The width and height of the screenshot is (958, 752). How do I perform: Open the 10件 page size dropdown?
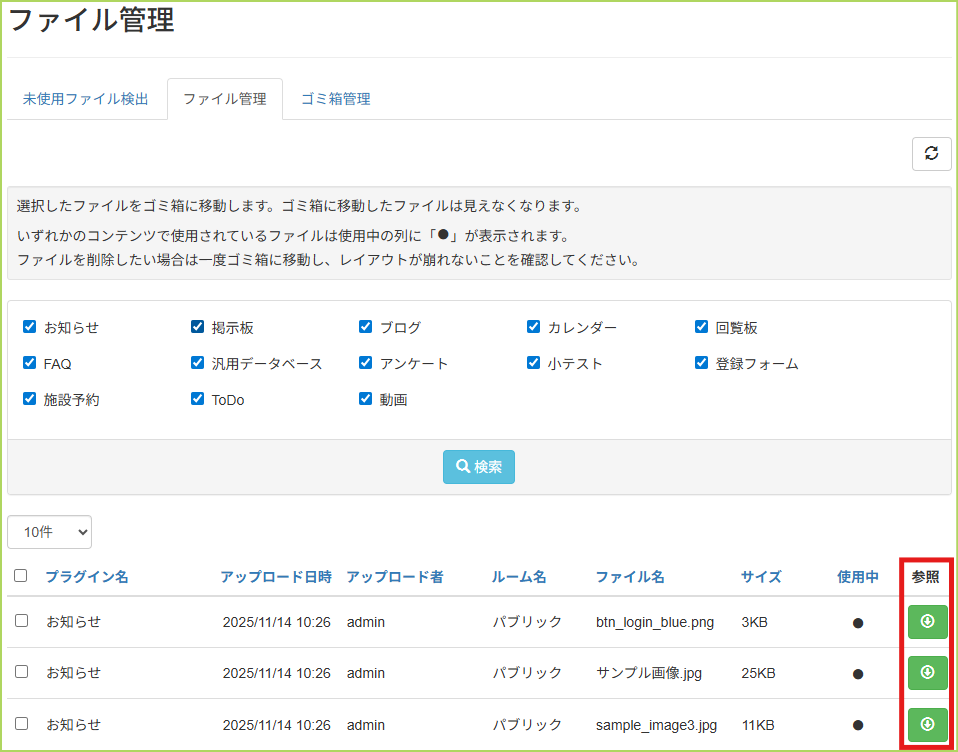point(49,532)
